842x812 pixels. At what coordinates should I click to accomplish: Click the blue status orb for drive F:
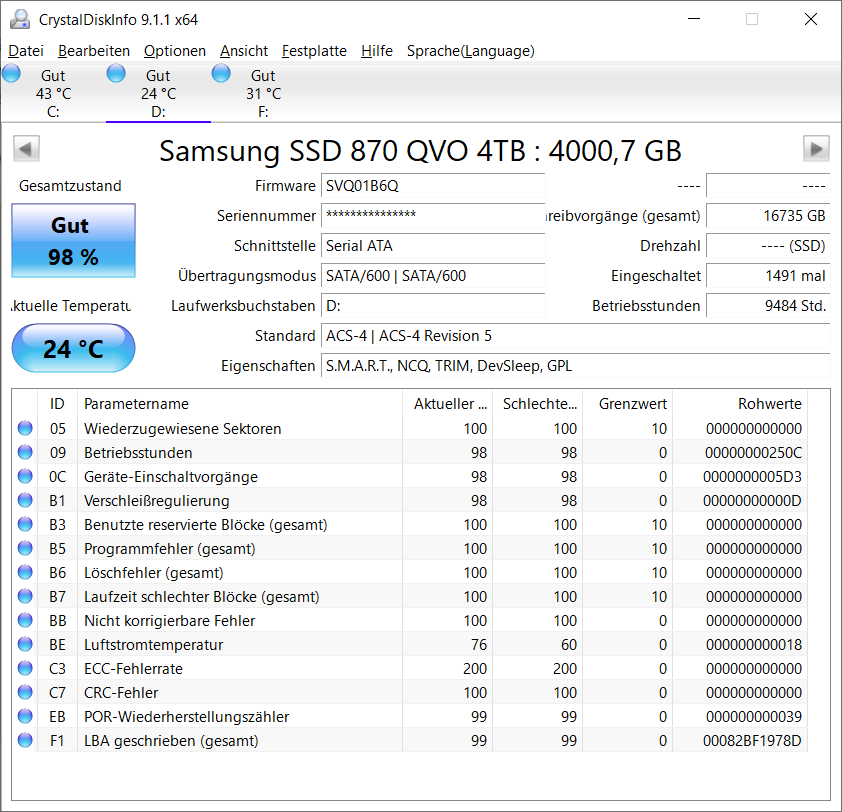coord(221,73)
